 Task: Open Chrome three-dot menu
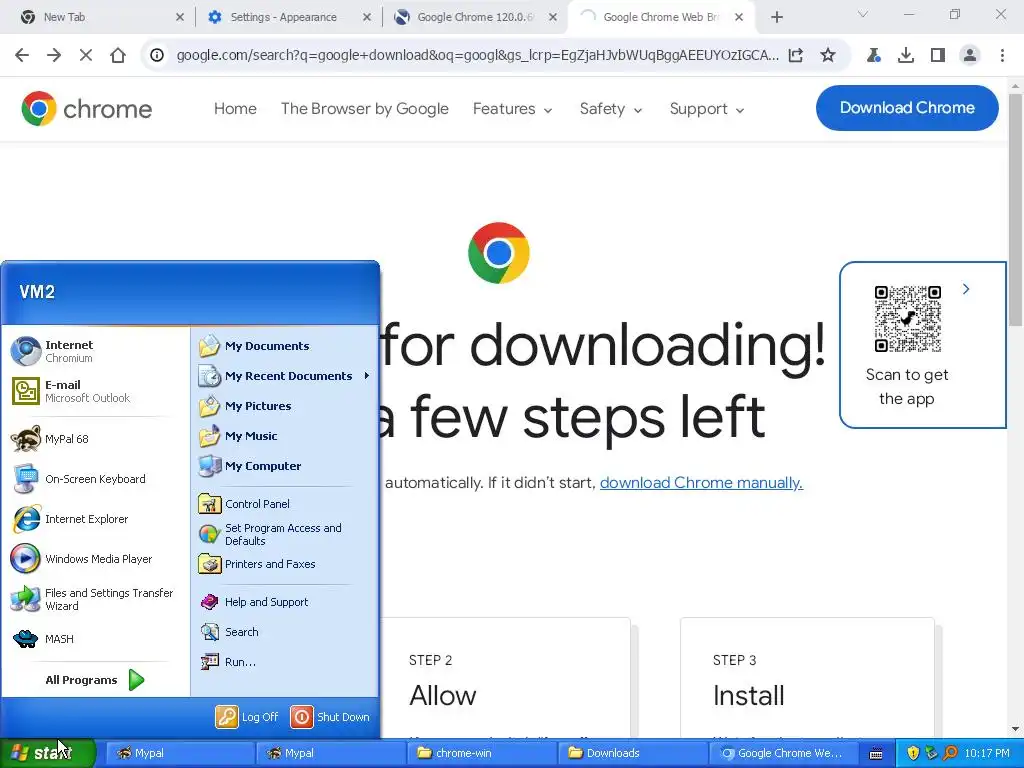pos(1002,56)
